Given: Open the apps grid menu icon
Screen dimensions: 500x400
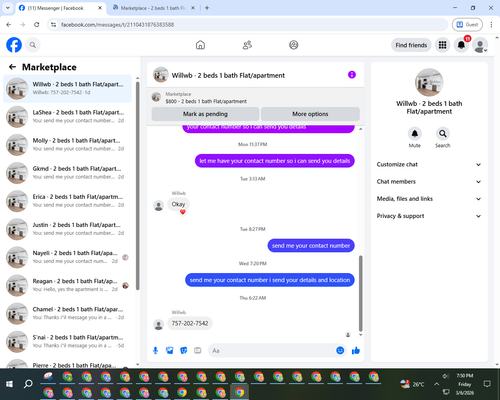Looking at the screenshot, I should (x=442, y=45).
